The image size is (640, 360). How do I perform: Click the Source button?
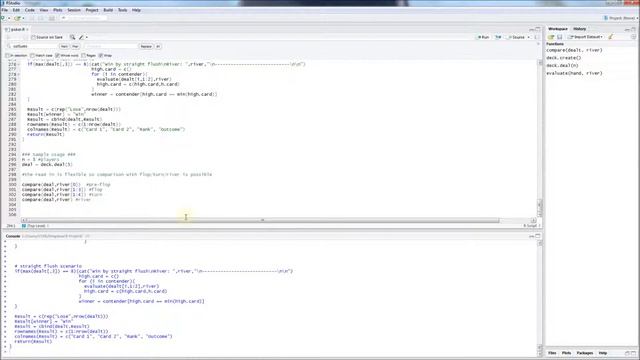click(x=516, y=37)
